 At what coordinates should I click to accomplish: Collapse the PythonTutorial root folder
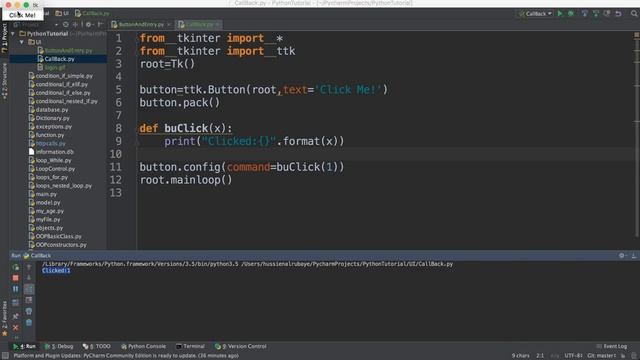[13, 33]
